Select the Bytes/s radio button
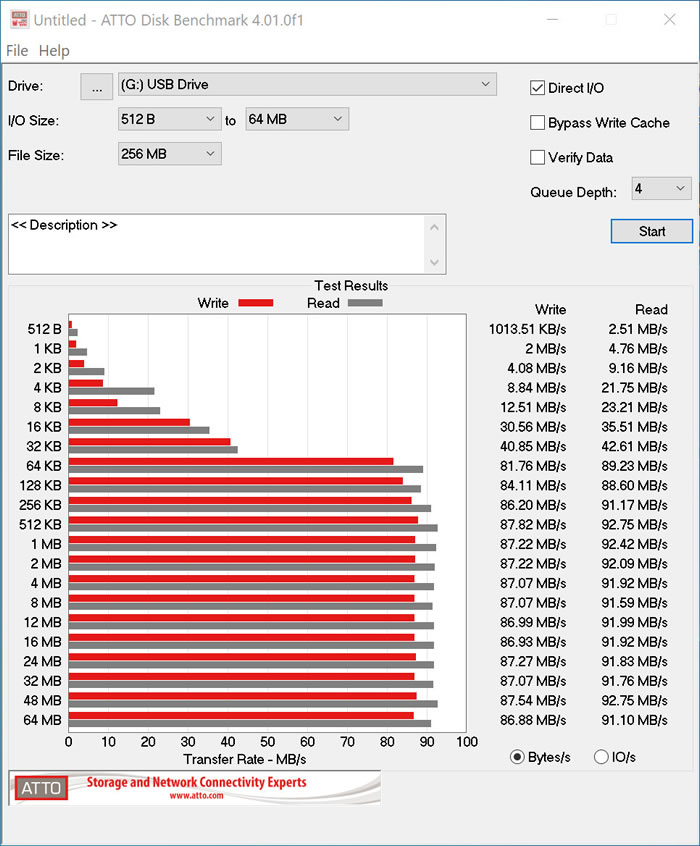Image resolution: width=700 pixels, height=846 pixels. [x=517, y=757]
